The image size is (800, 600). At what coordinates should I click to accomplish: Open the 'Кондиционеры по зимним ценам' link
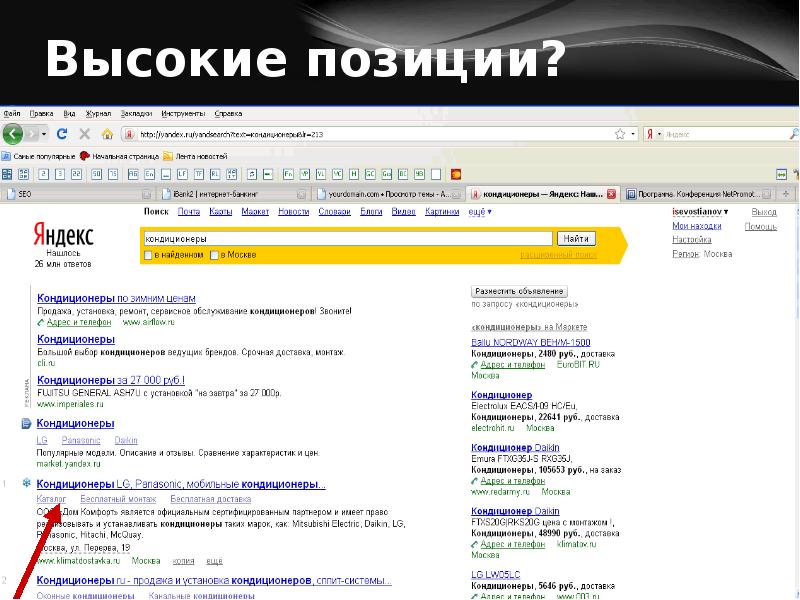[x=116, y=298]
